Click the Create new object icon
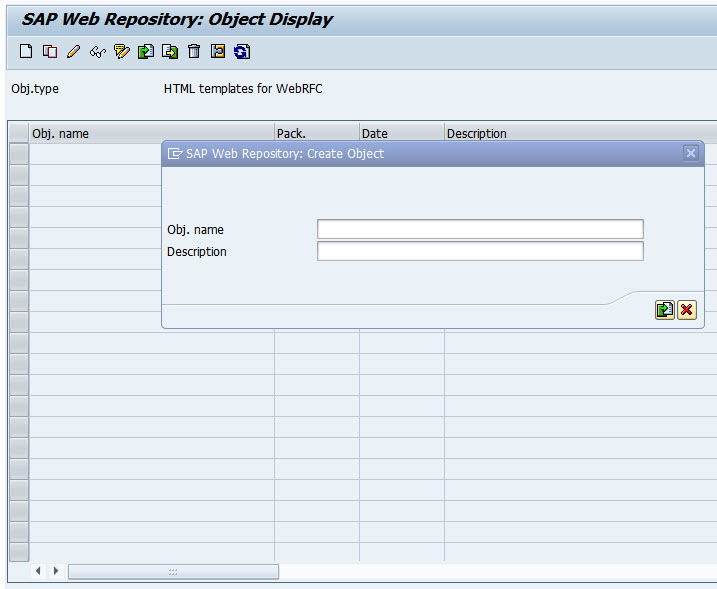The height and width of the screenshot is (589, 717). [26, 51]
